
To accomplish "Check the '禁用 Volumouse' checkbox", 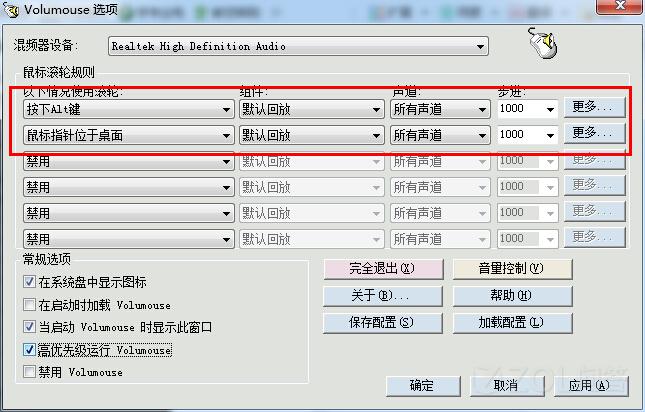I will pos(29,372).
